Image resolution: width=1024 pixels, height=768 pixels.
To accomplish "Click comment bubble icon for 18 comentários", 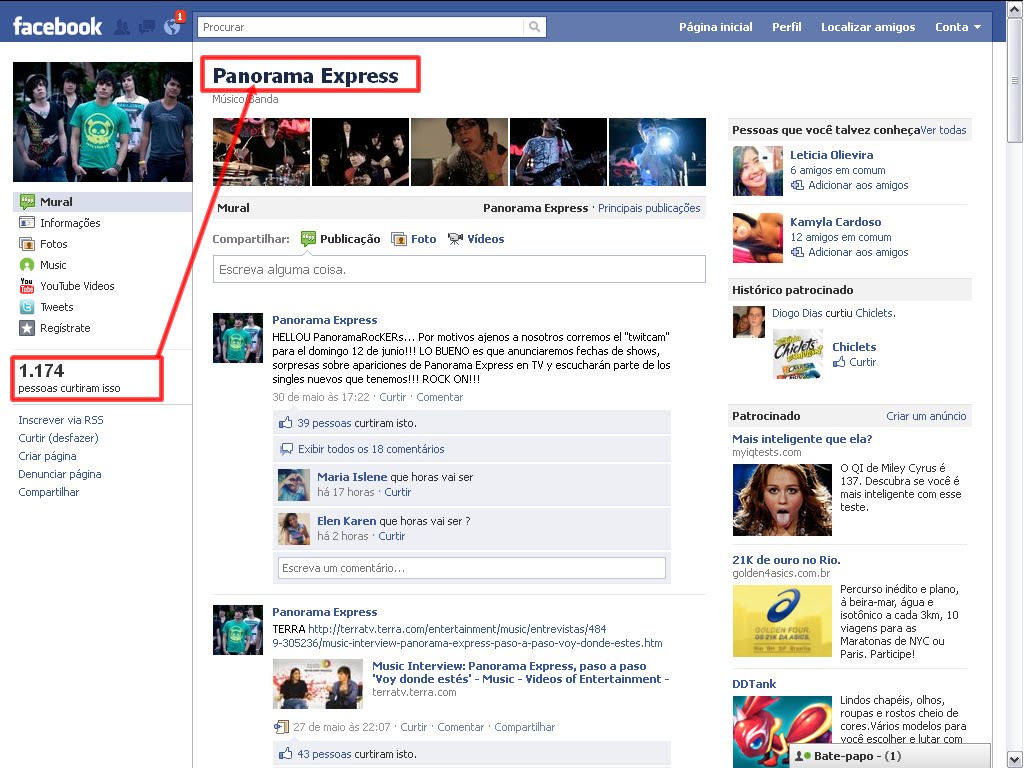I will point(286,449).
